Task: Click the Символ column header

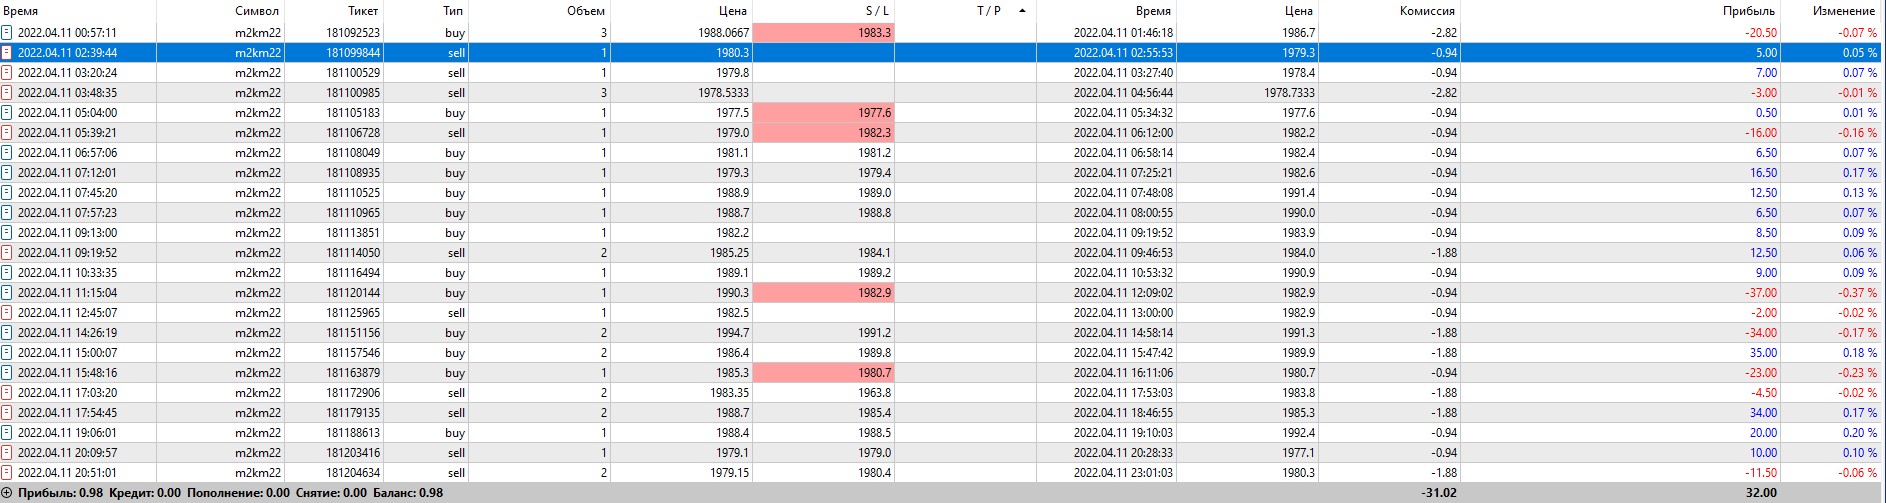Action: [257, 11]
